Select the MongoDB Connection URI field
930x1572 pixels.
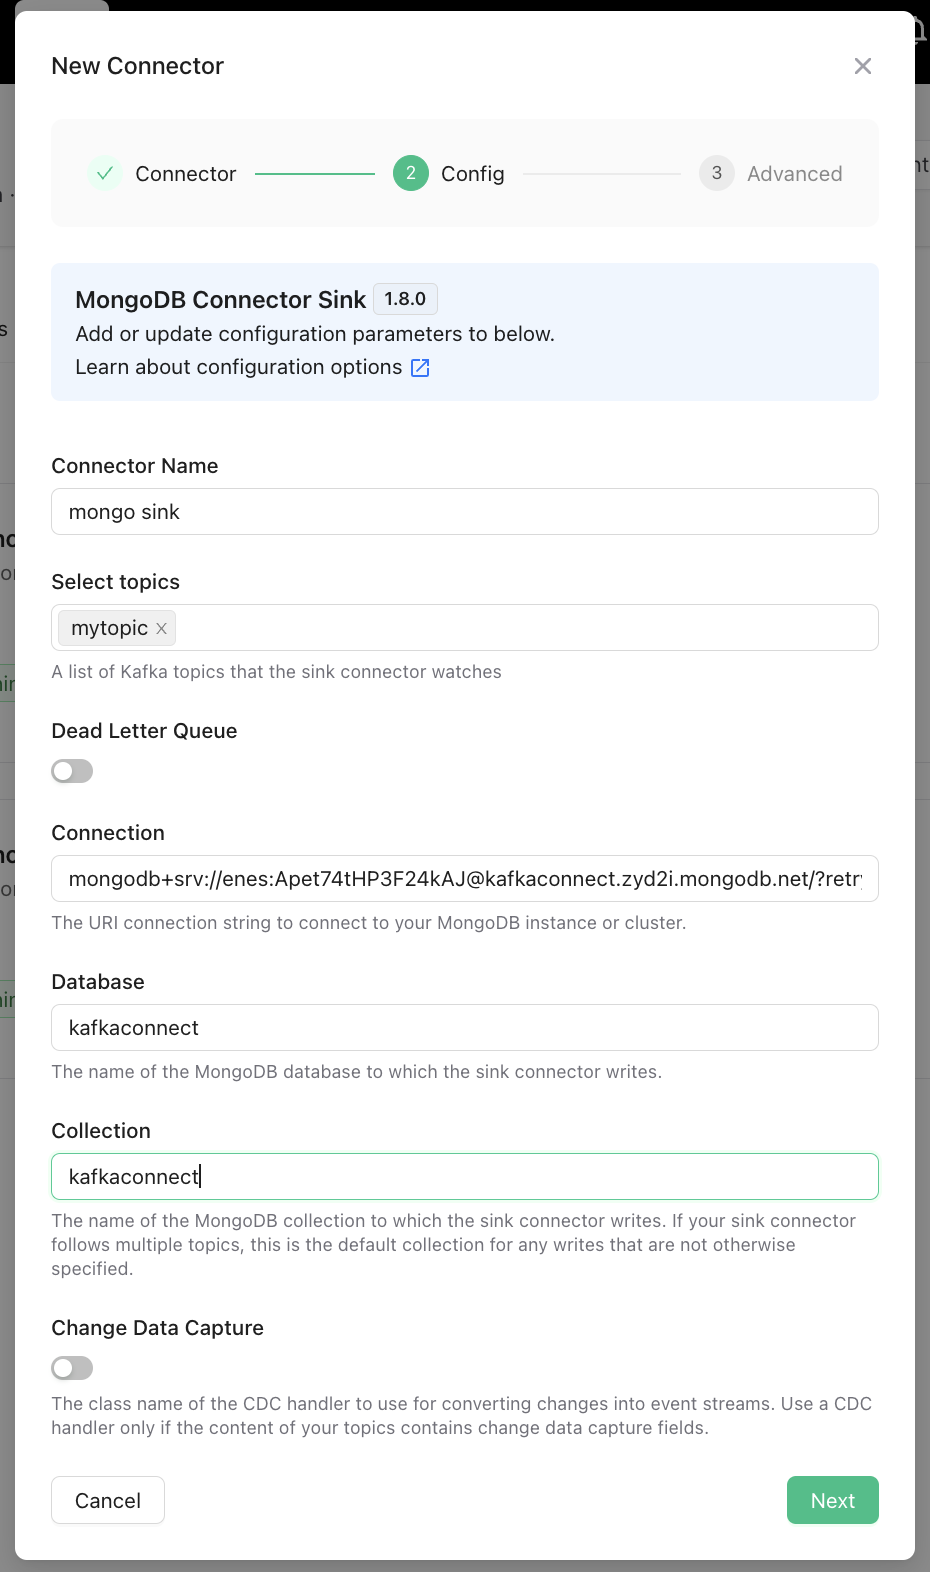tap(464, 878)
